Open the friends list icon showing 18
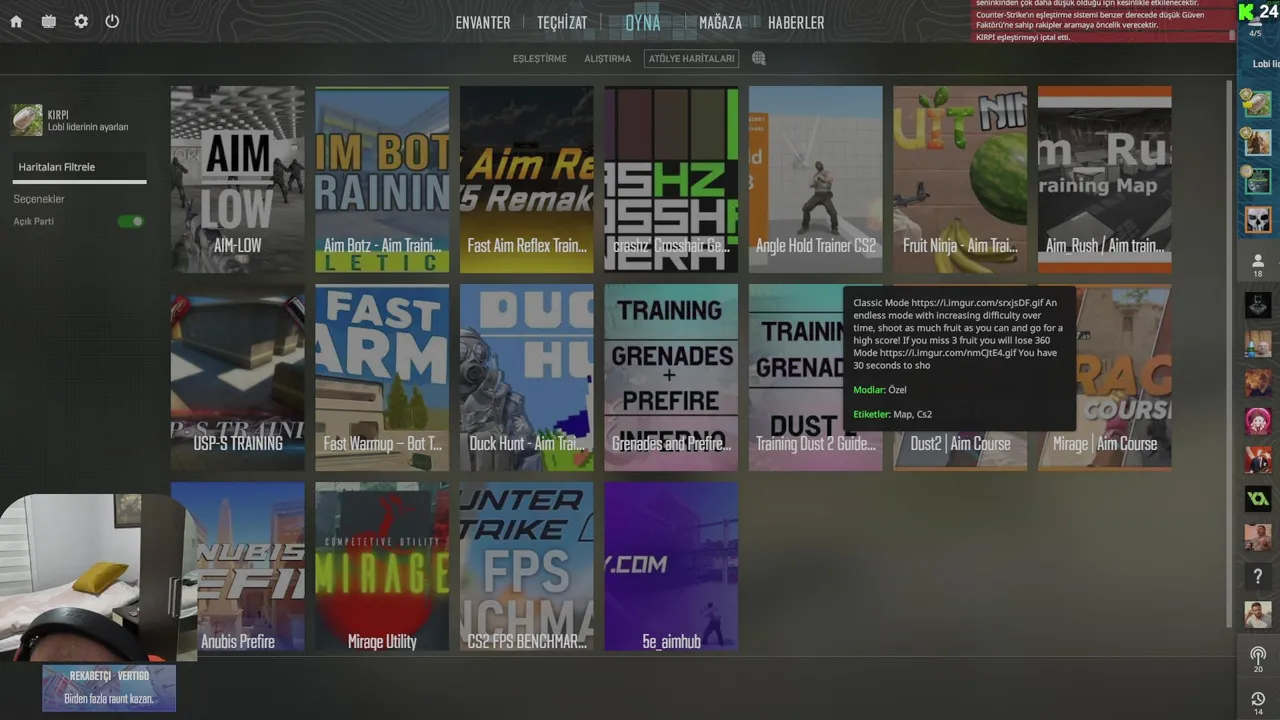 1258,265
